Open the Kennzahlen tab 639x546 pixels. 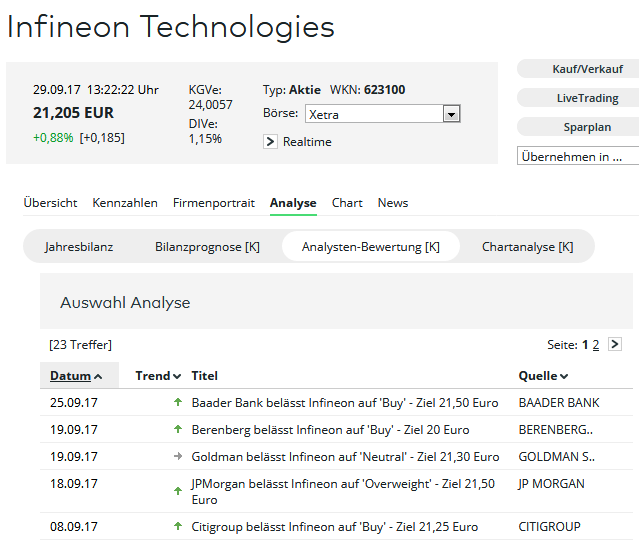coord(125,203)
